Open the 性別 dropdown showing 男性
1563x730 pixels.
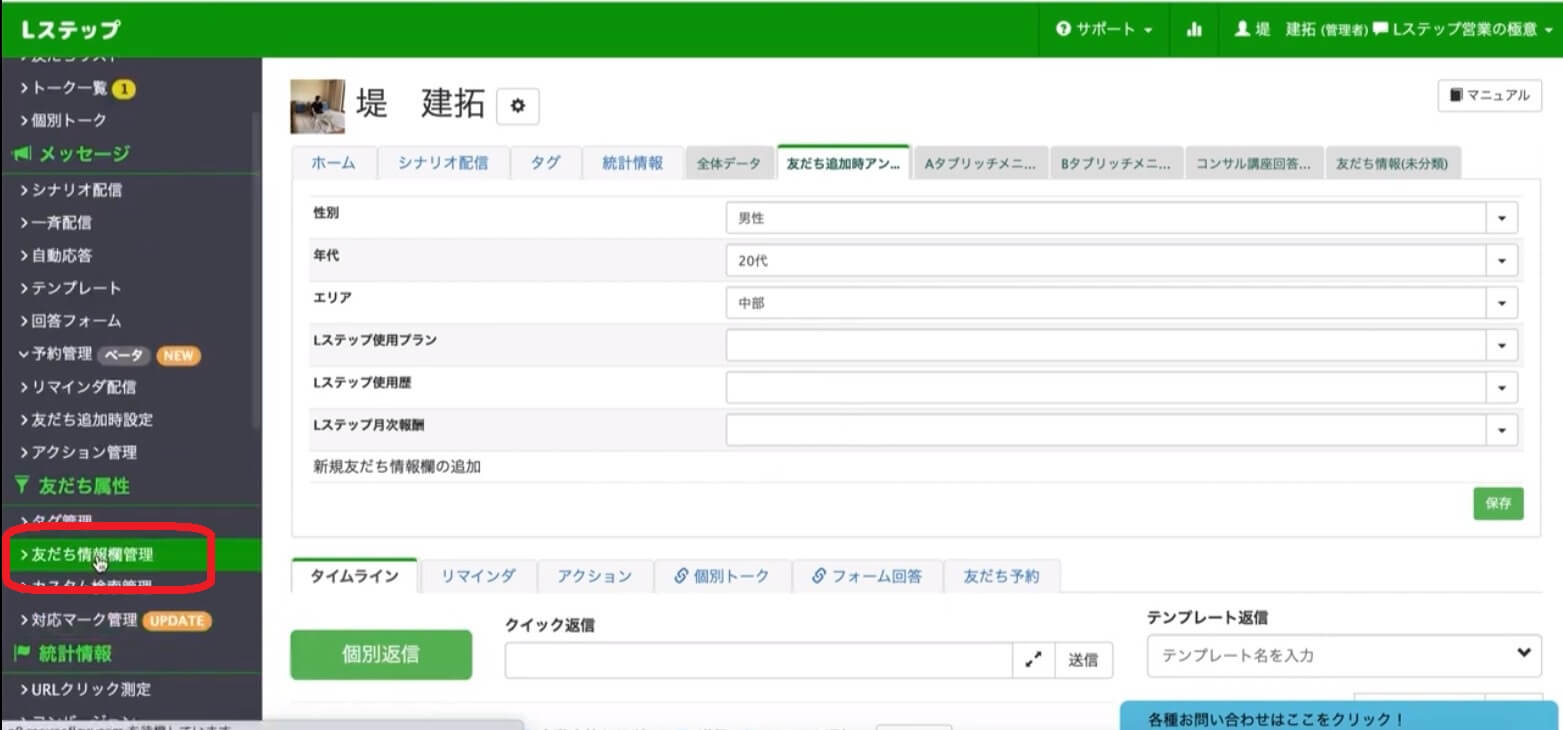coord(1121,218)
